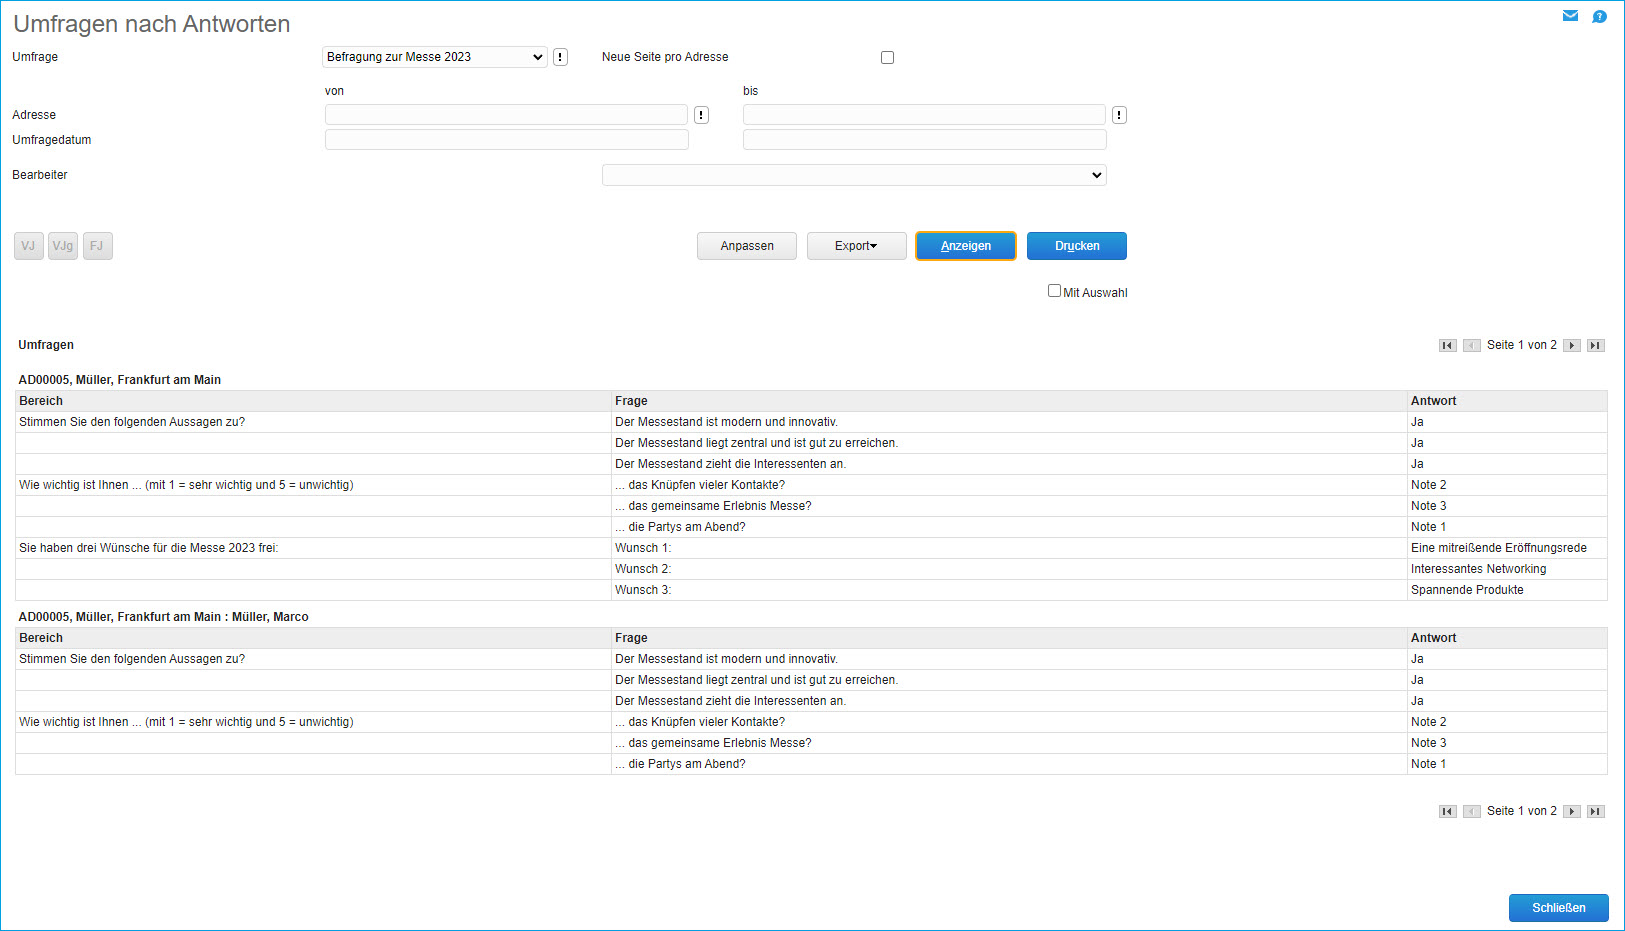1625x931 pixels.
Task: Click the Anpassen button
Action: pos(747,246)
